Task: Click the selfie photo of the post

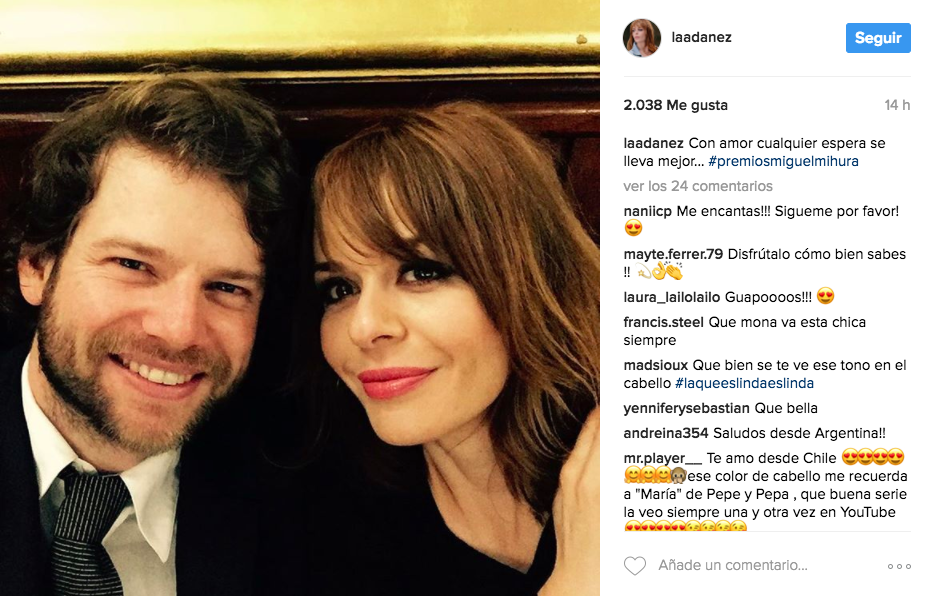Action: coord(300,298)
